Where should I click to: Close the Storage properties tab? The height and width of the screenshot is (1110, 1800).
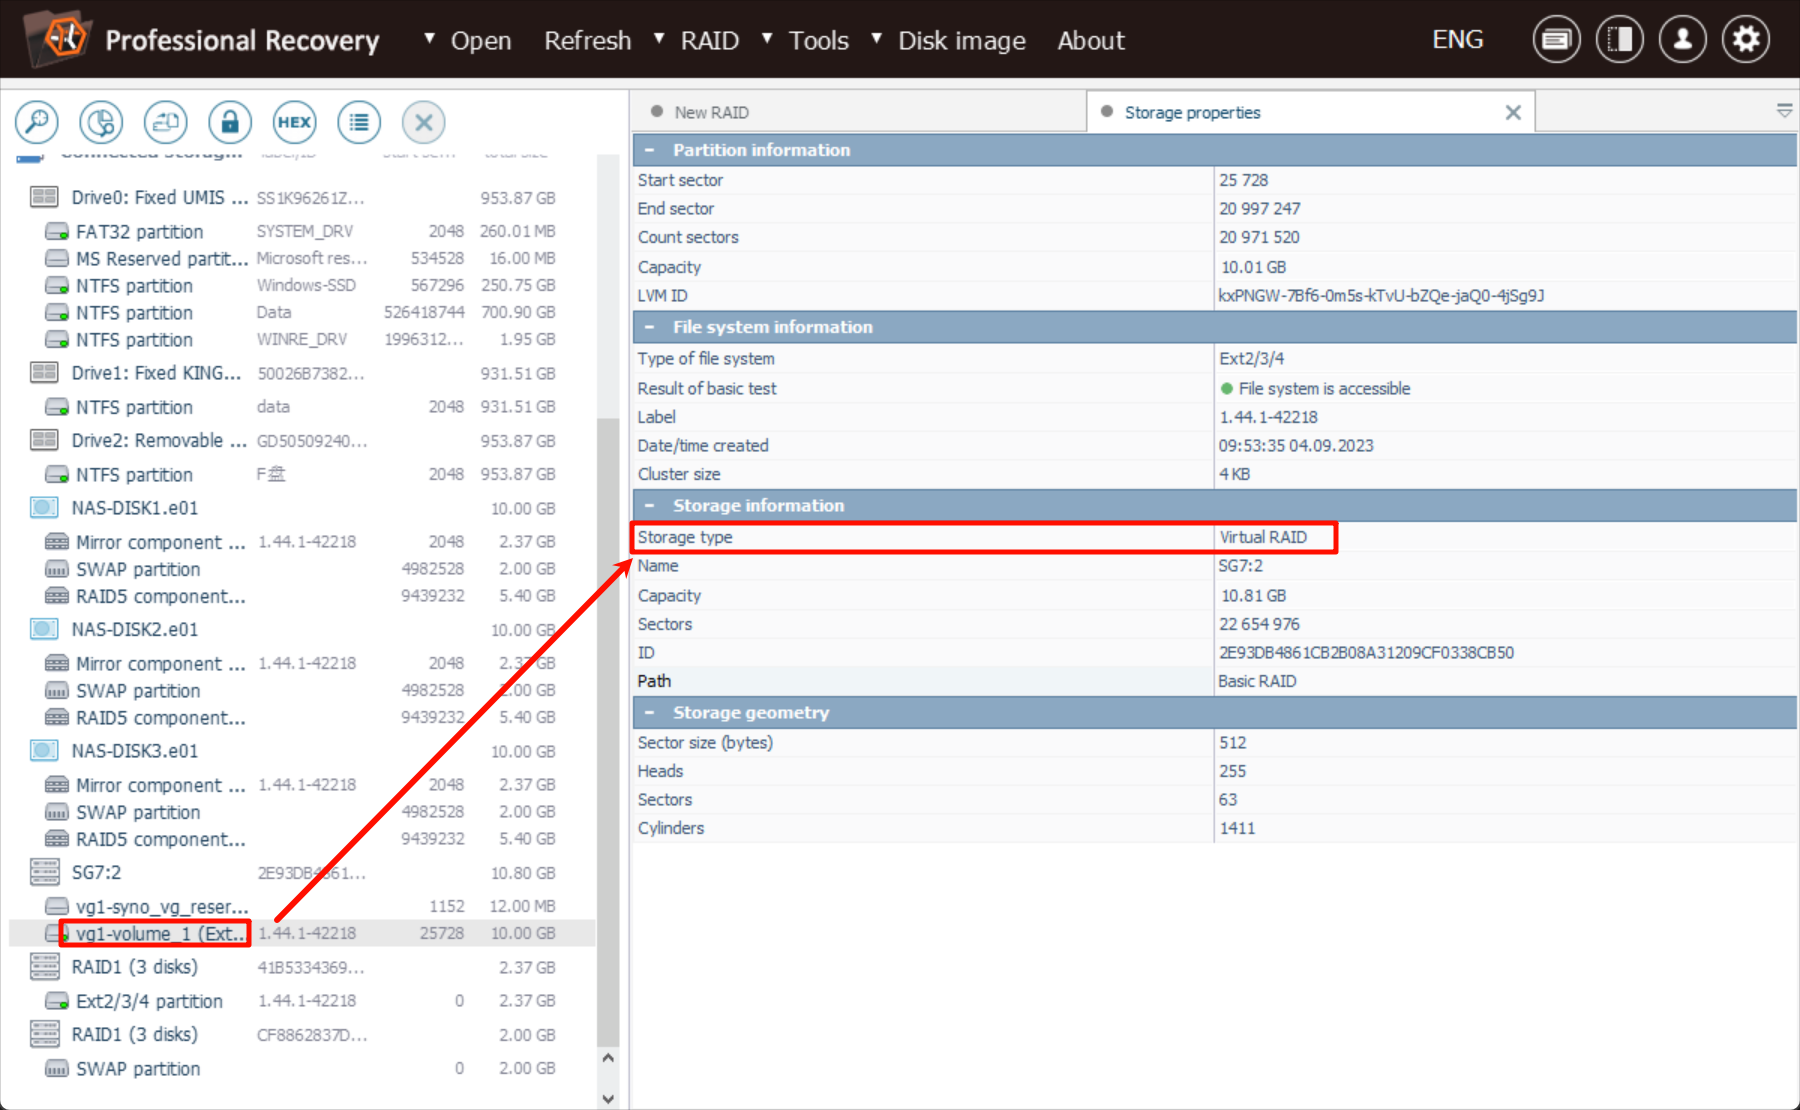click(x=1513, y=113)
